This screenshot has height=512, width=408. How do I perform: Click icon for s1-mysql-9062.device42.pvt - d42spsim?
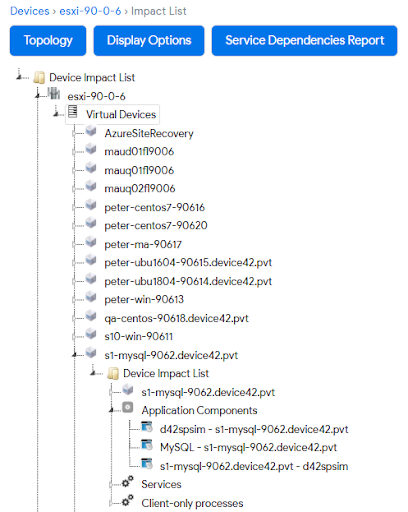(x=147, y=463)
